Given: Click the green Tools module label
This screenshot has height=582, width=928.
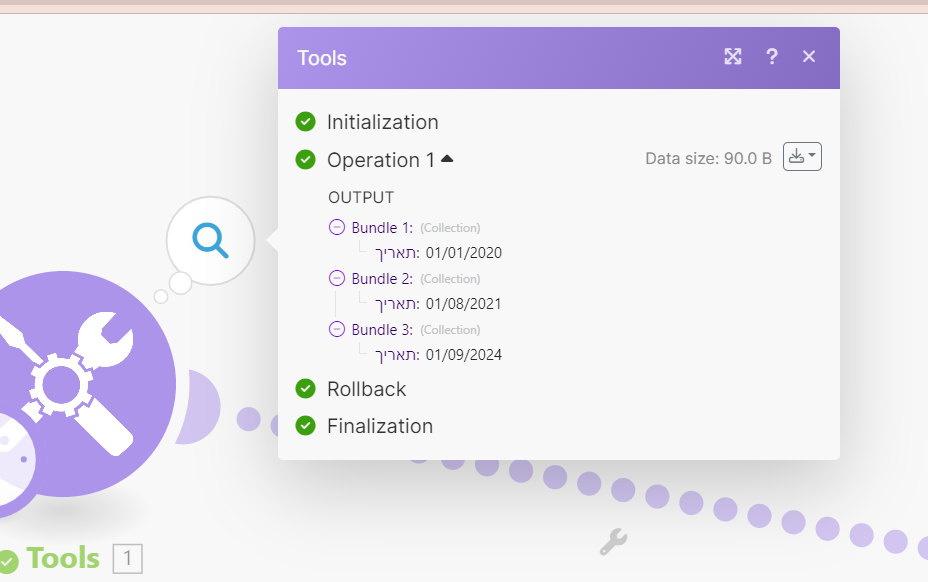Looking at the screenshot, I should [63, 558].
